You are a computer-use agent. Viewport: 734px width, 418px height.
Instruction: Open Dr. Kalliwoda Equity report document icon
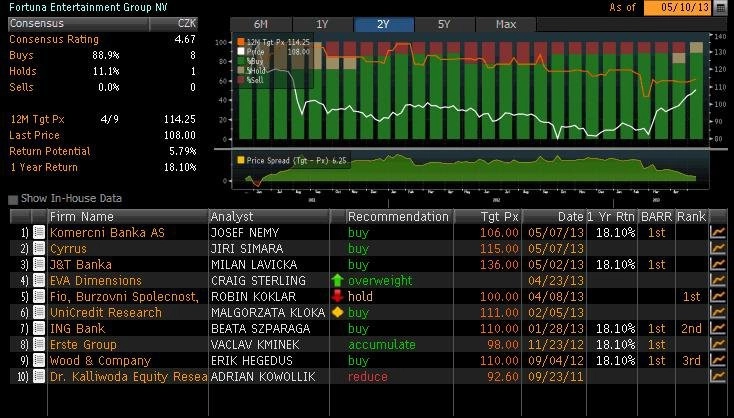[39, 376]
